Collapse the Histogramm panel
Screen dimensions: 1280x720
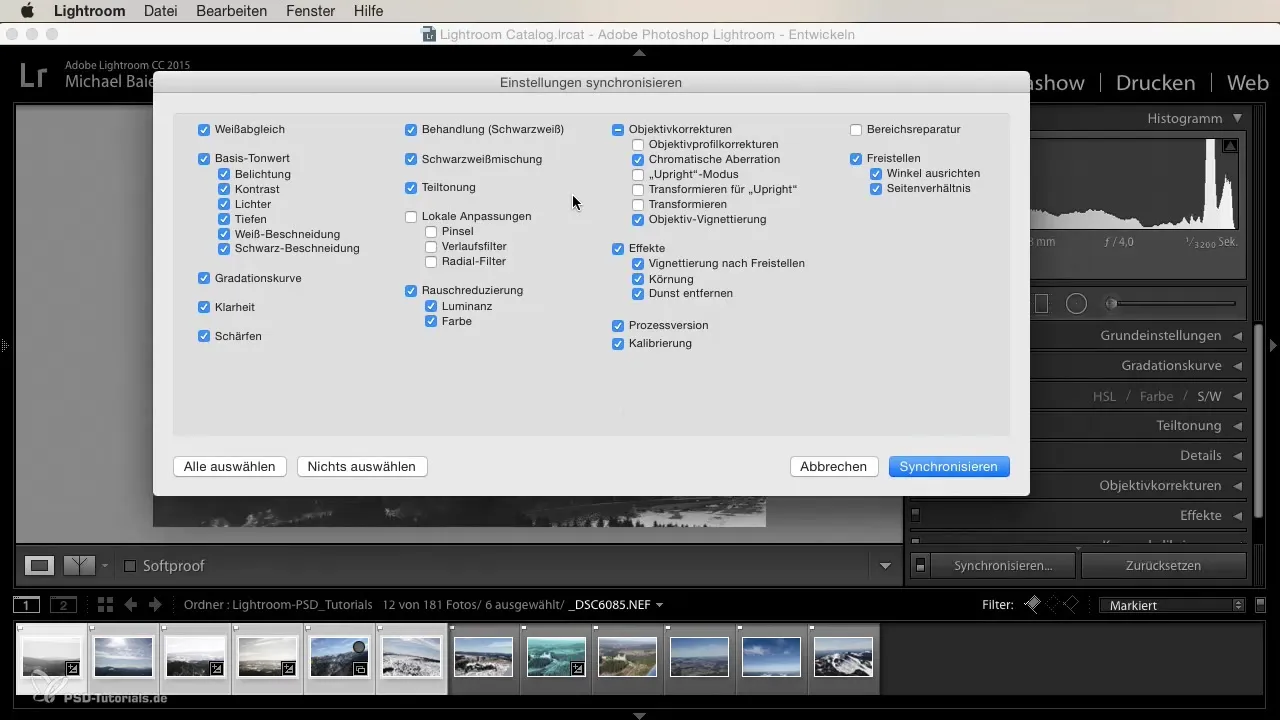[x=1238, y=118]
